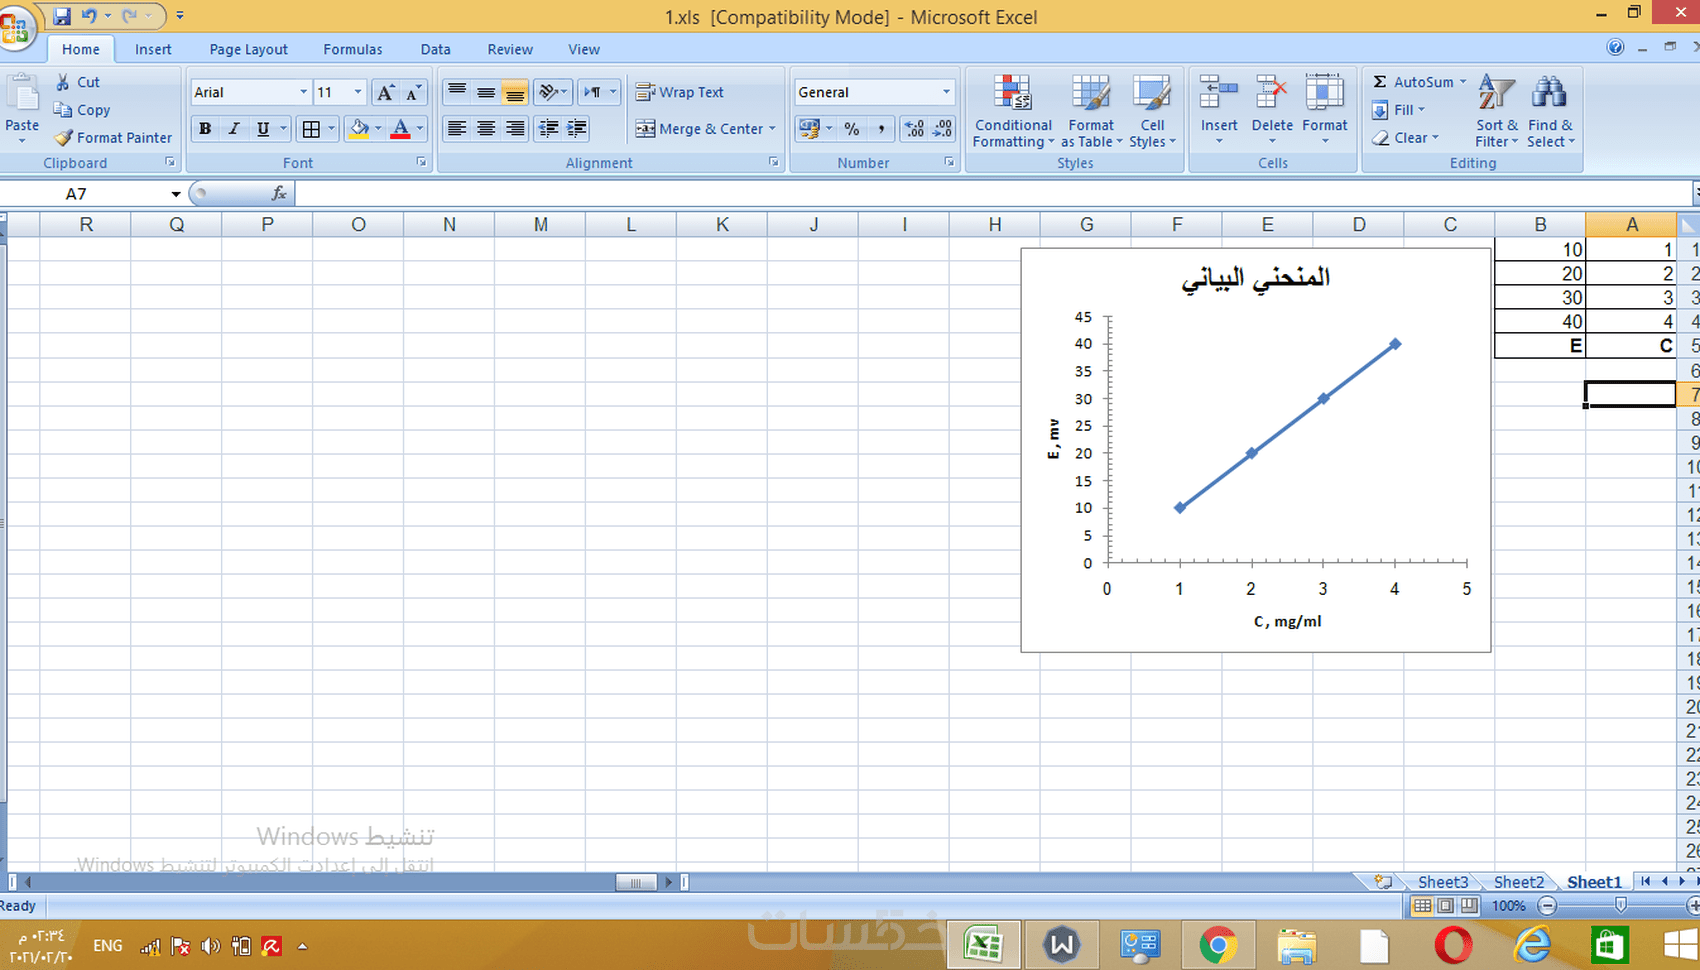
Task: Set Middle Align vertical alignment
Action: point(486,93)
